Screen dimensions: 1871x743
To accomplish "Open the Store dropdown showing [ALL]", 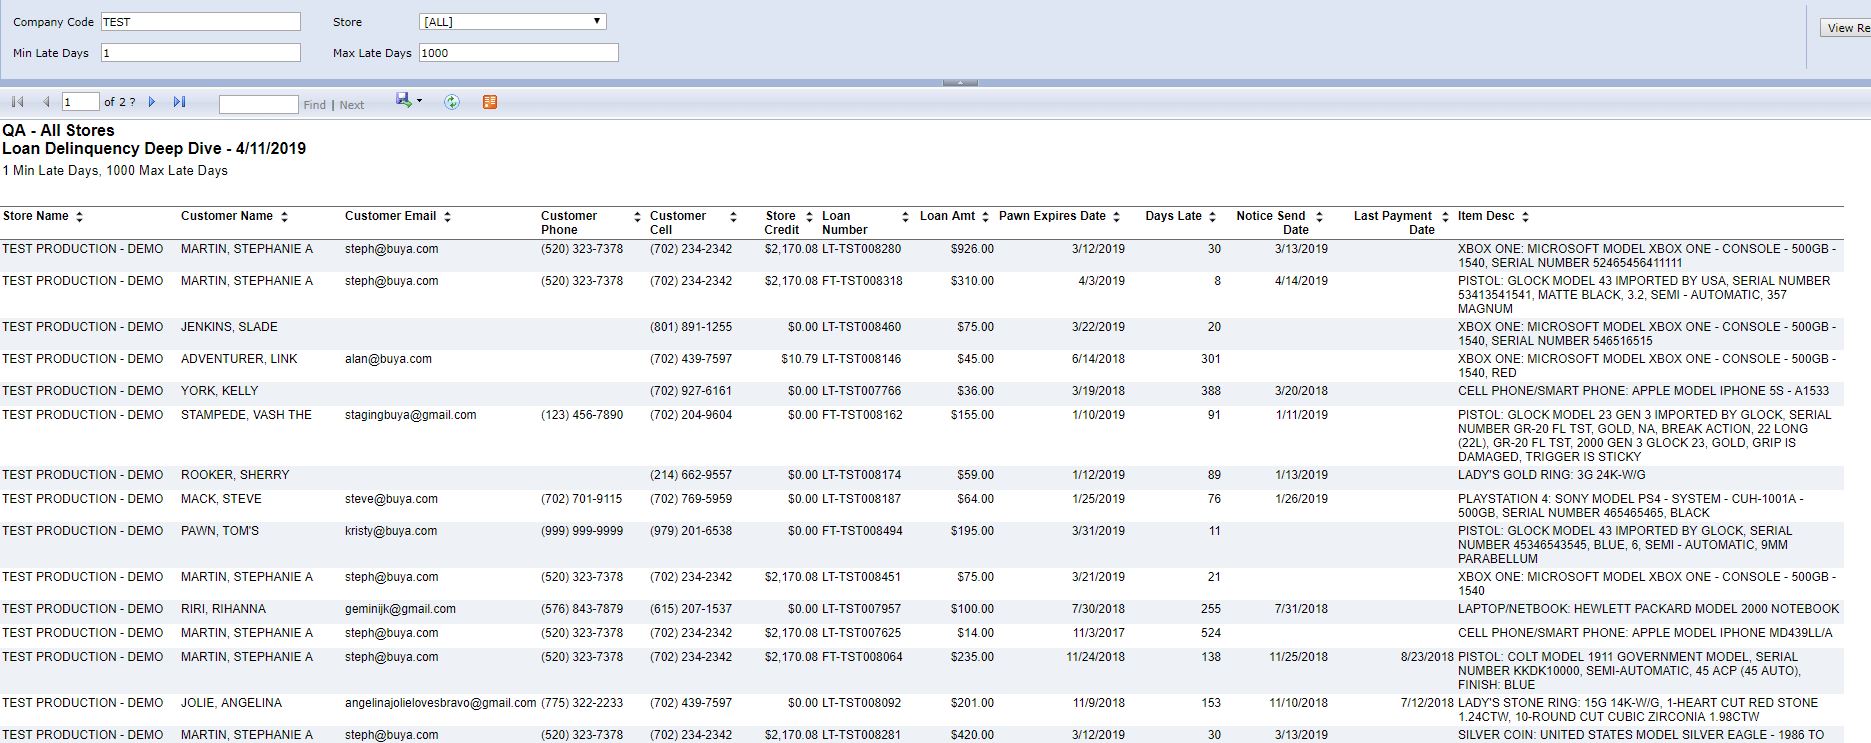I will [513, 21].
